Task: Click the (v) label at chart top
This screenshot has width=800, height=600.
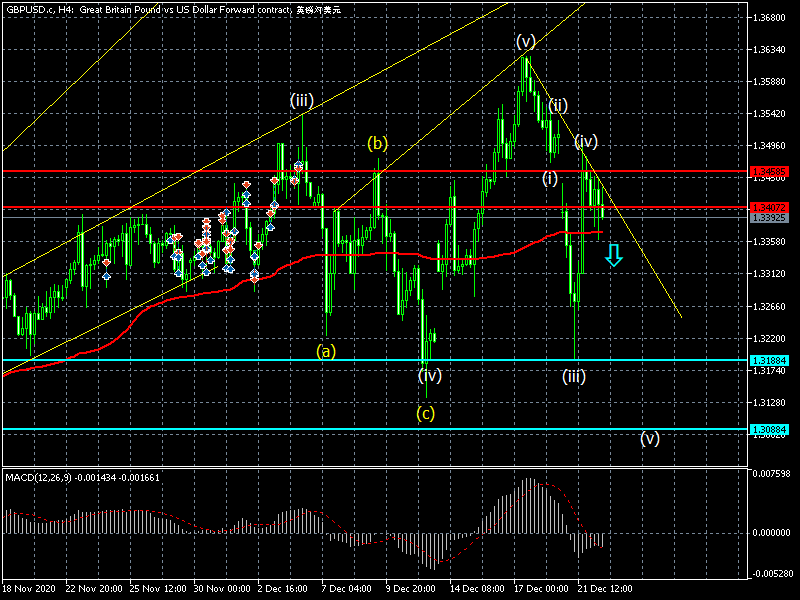Action: tap(526, 41)
